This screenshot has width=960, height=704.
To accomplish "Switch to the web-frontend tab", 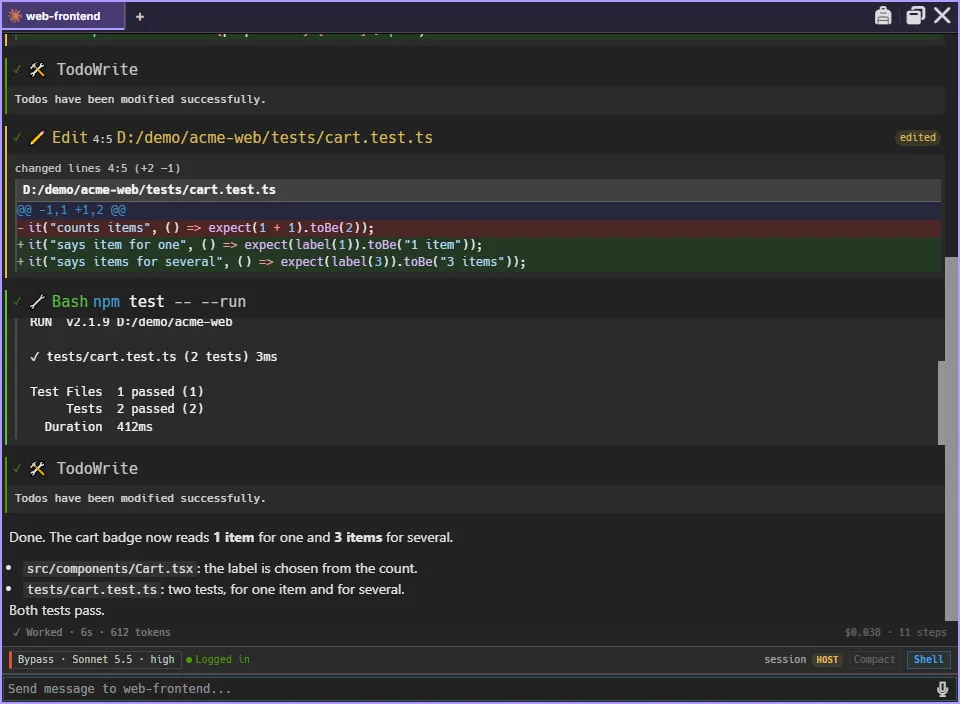I will (62, 16).
